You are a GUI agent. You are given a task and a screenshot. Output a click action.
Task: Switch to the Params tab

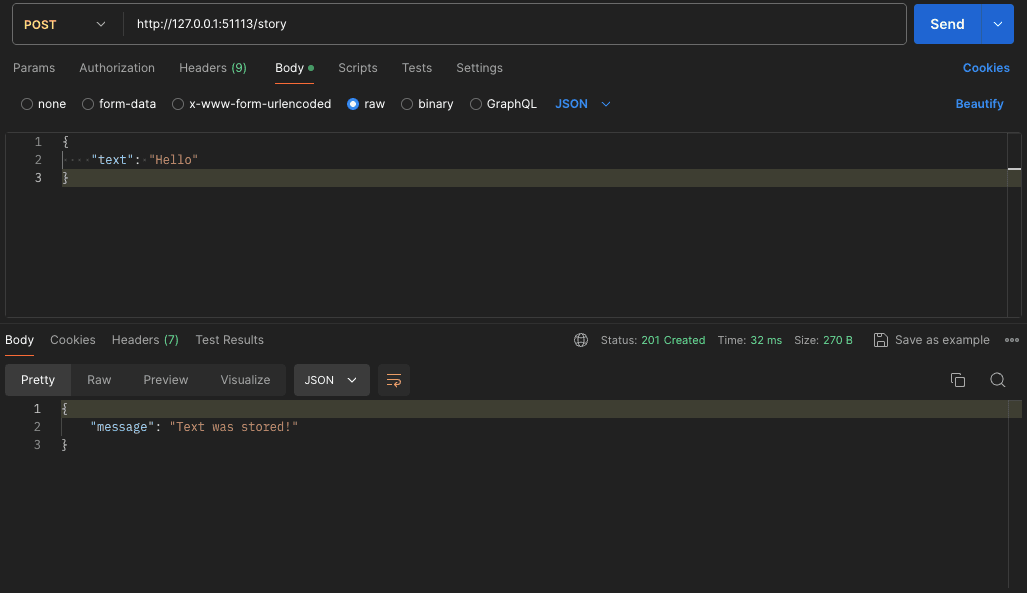pos(34,68)
